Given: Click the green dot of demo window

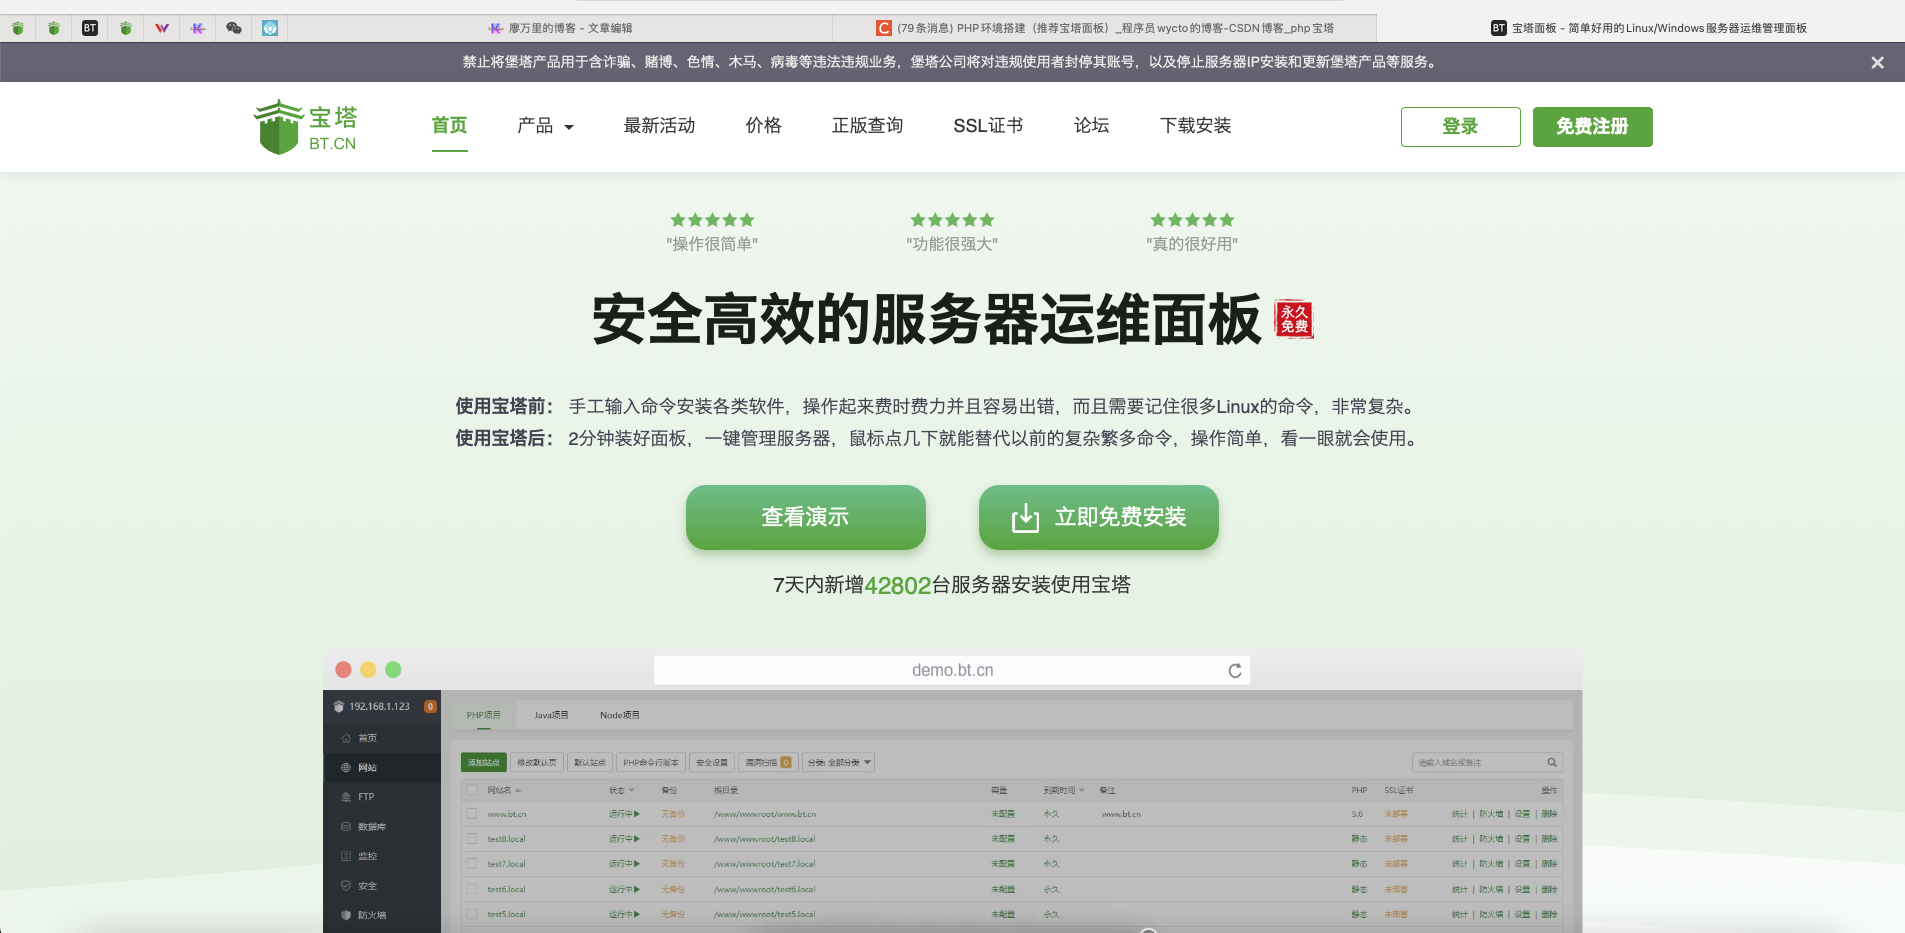Looking at the screenshot, I should tap(393, 670).
